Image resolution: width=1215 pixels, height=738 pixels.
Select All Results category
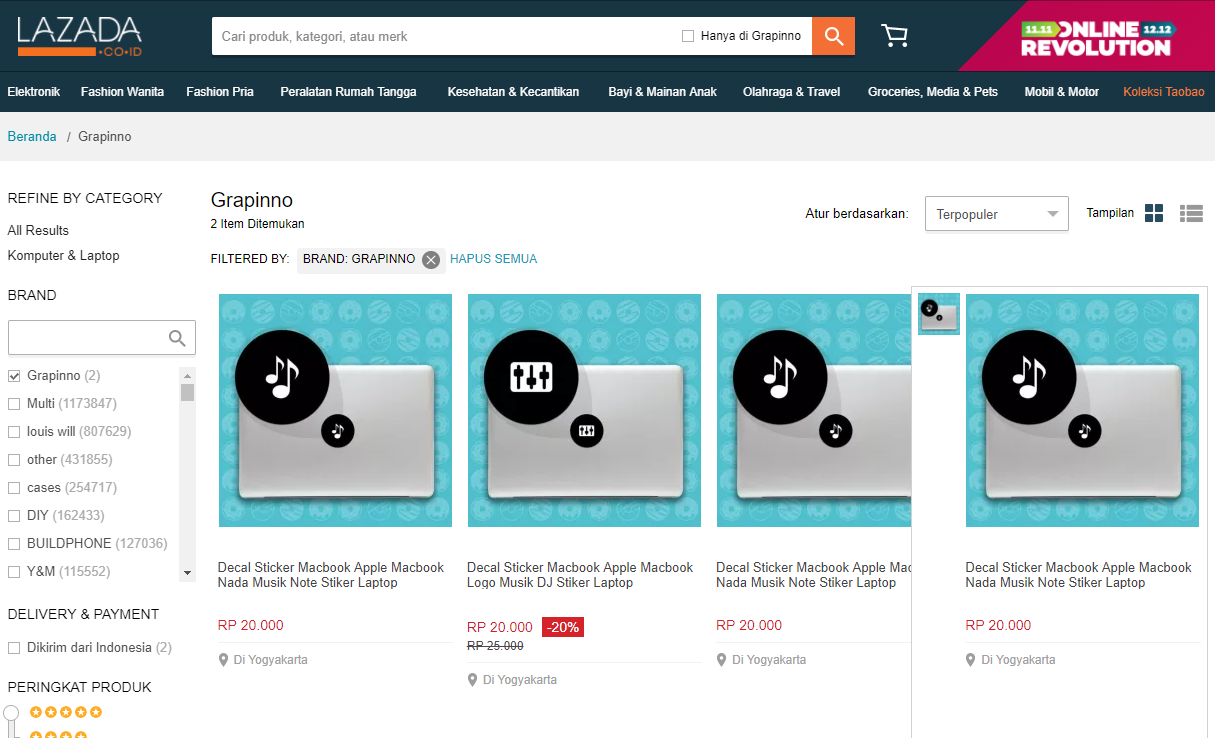38,231
